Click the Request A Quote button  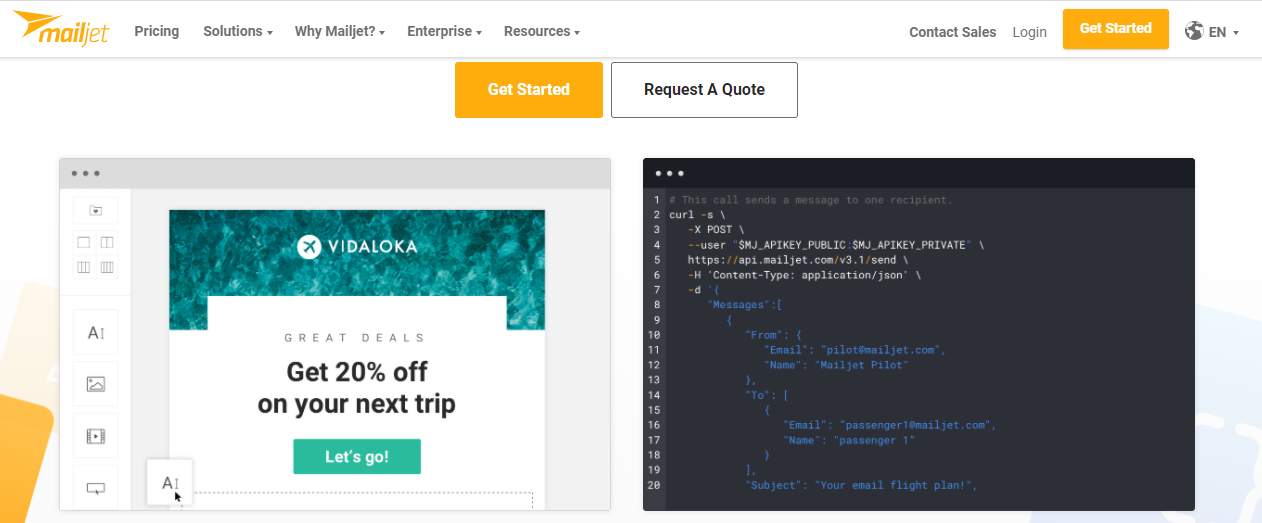click(704, 90)
